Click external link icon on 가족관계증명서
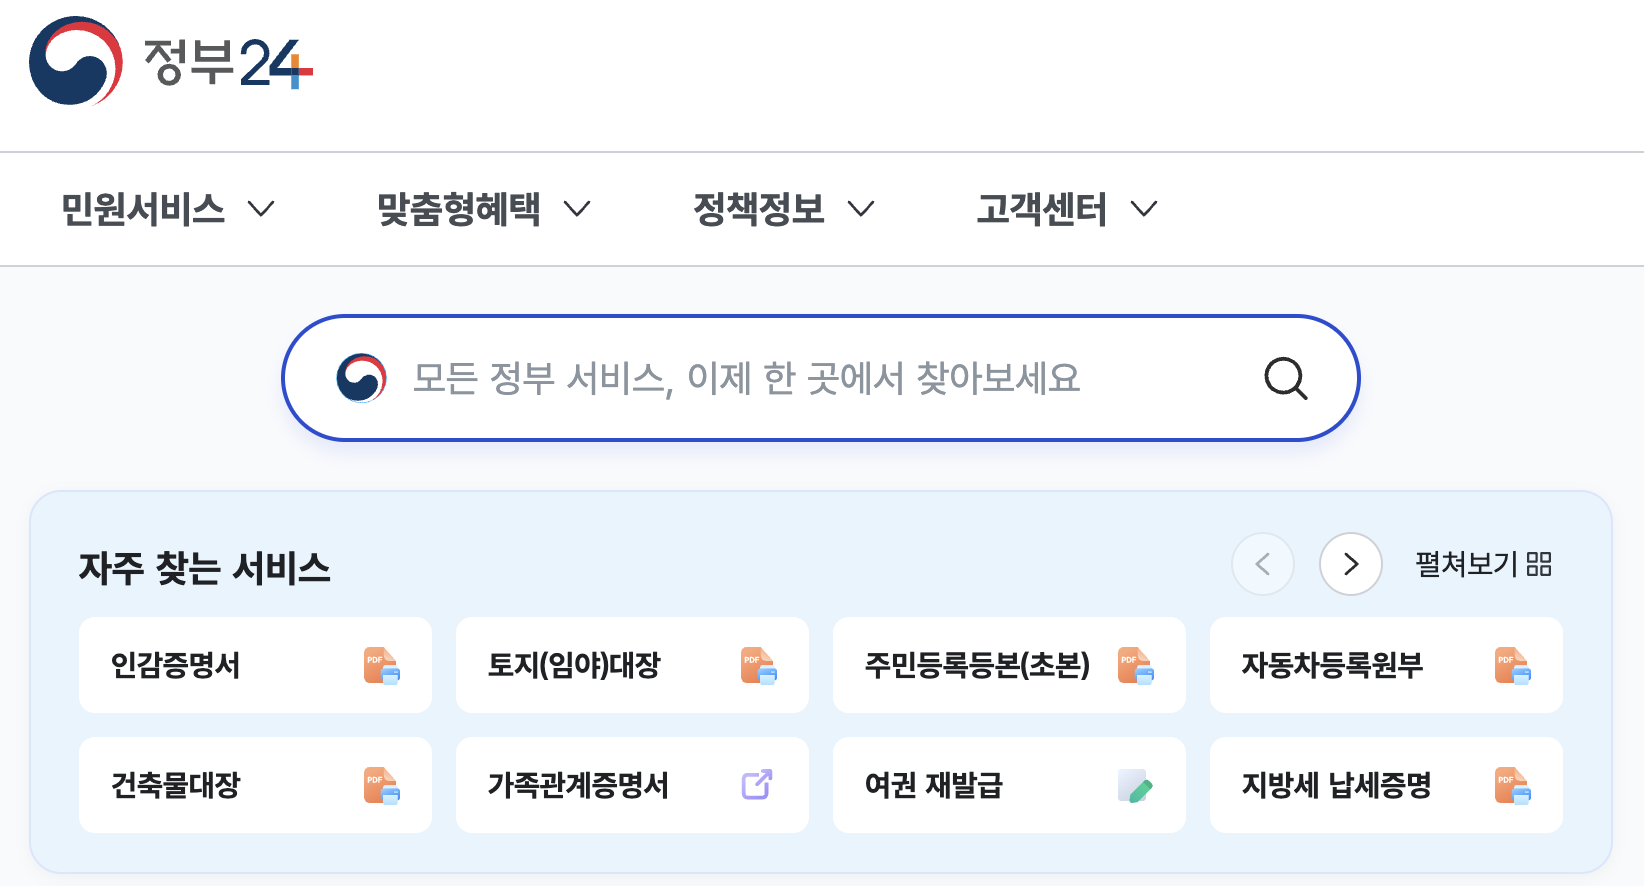 tap(757, 784)
